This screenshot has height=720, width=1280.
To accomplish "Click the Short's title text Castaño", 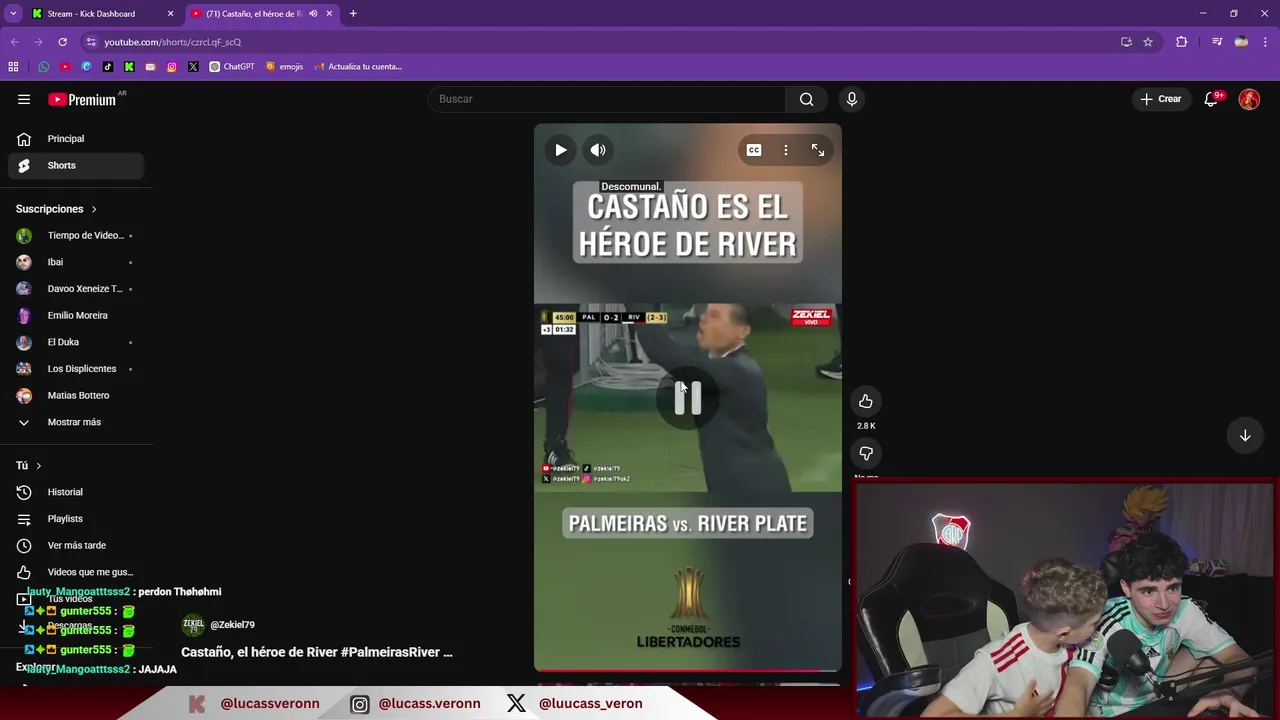I will 316,652.
